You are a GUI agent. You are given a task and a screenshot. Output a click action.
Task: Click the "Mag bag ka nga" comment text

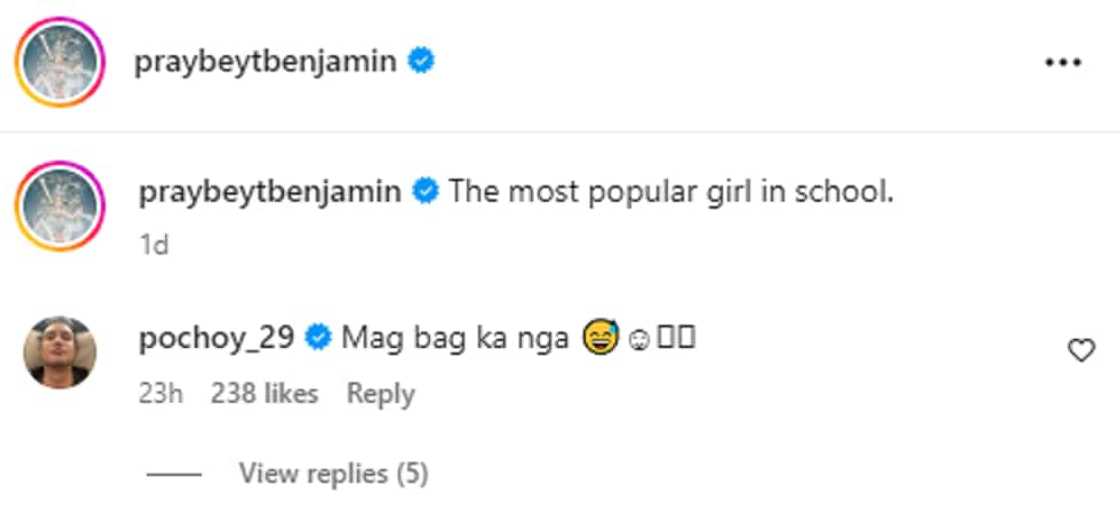coord(455,339)
